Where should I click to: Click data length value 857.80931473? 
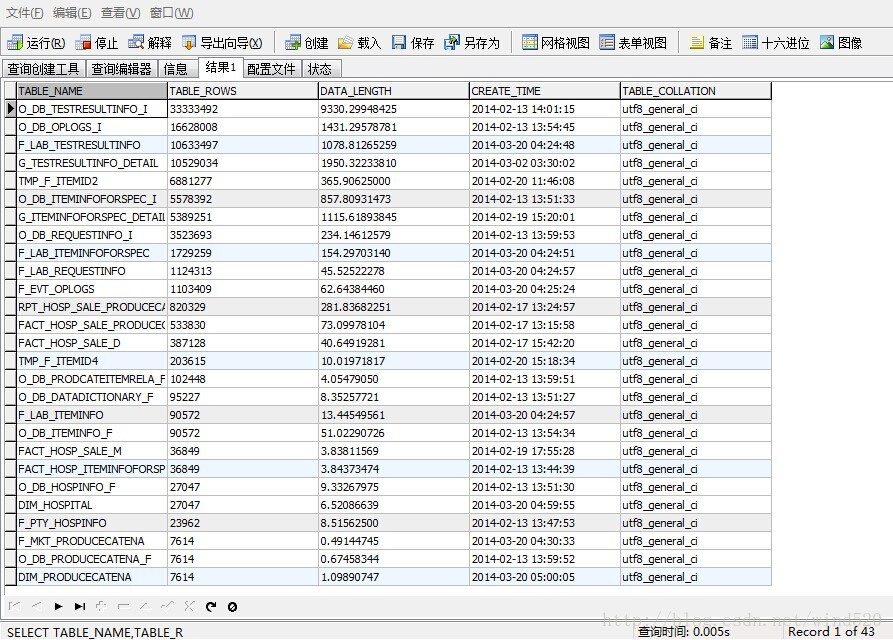pos(394,199)
